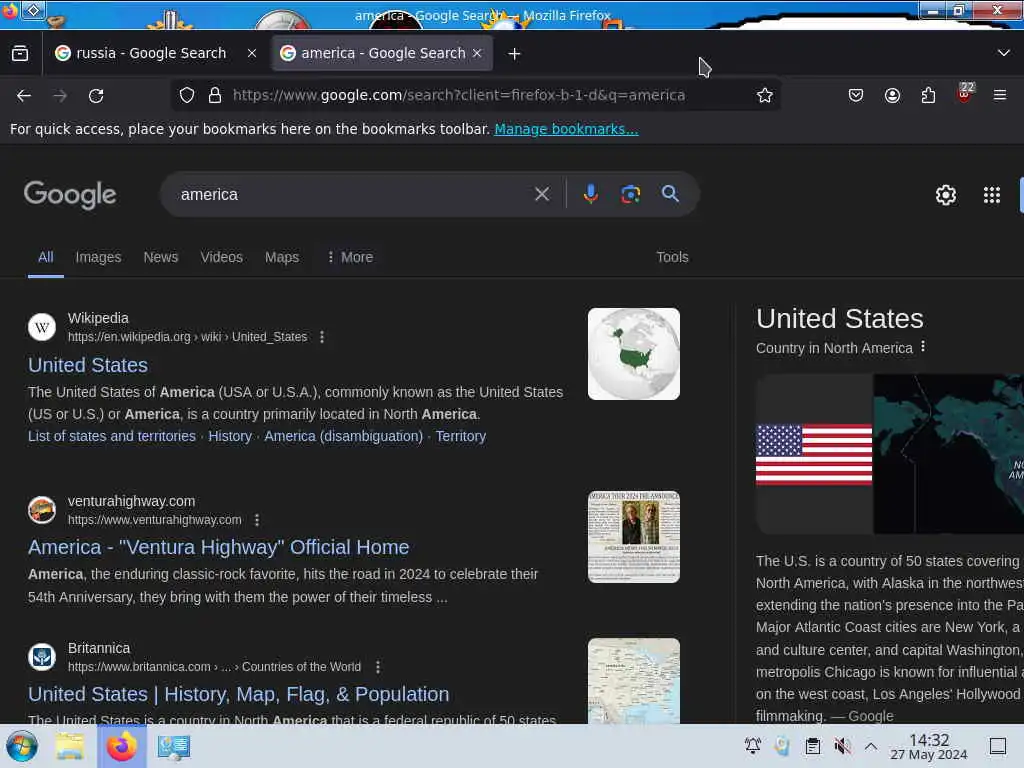This screenshot has height=768, width=1024.
Task: Open search Tools filter
Action: (672, 257)
